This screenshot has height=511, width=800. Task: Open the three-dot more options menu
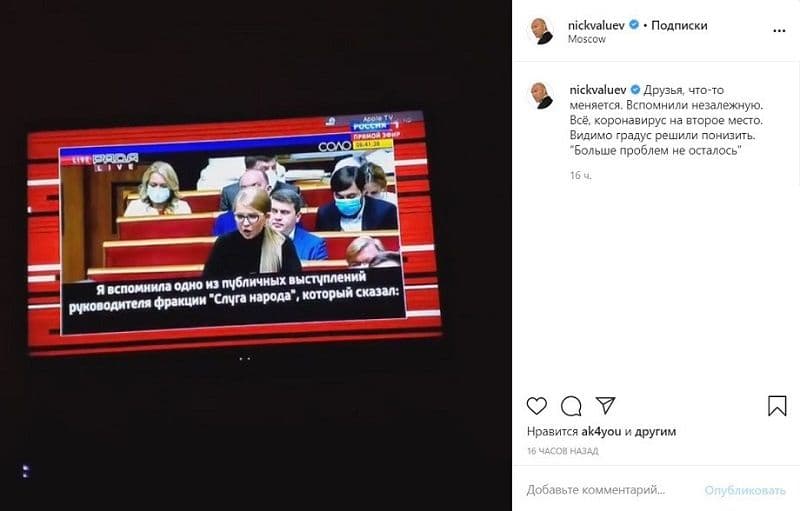point(779,31)
